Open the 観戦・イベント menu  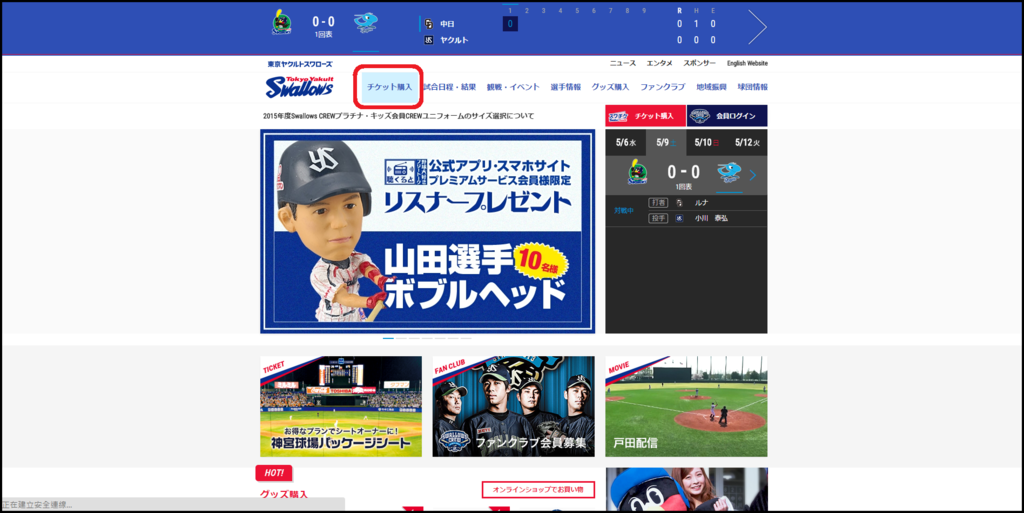(x=513, y=87)
